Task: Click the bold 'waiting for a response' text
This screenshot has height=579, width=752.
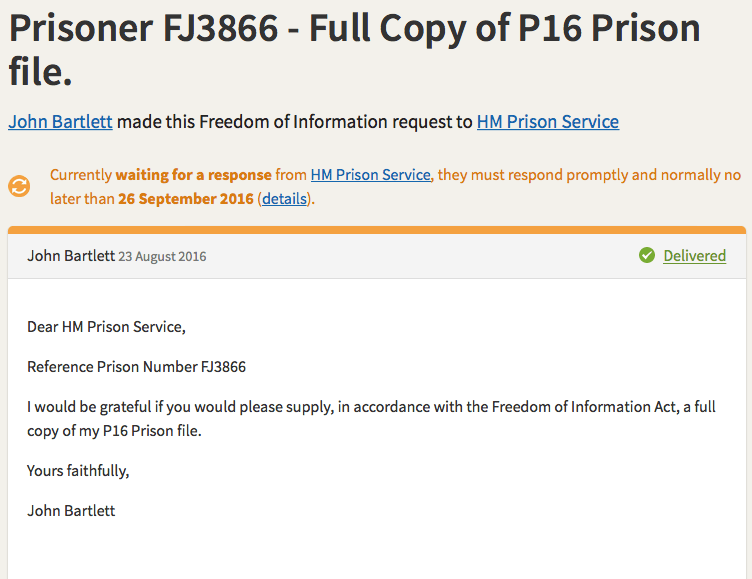Action: point(194,175)
